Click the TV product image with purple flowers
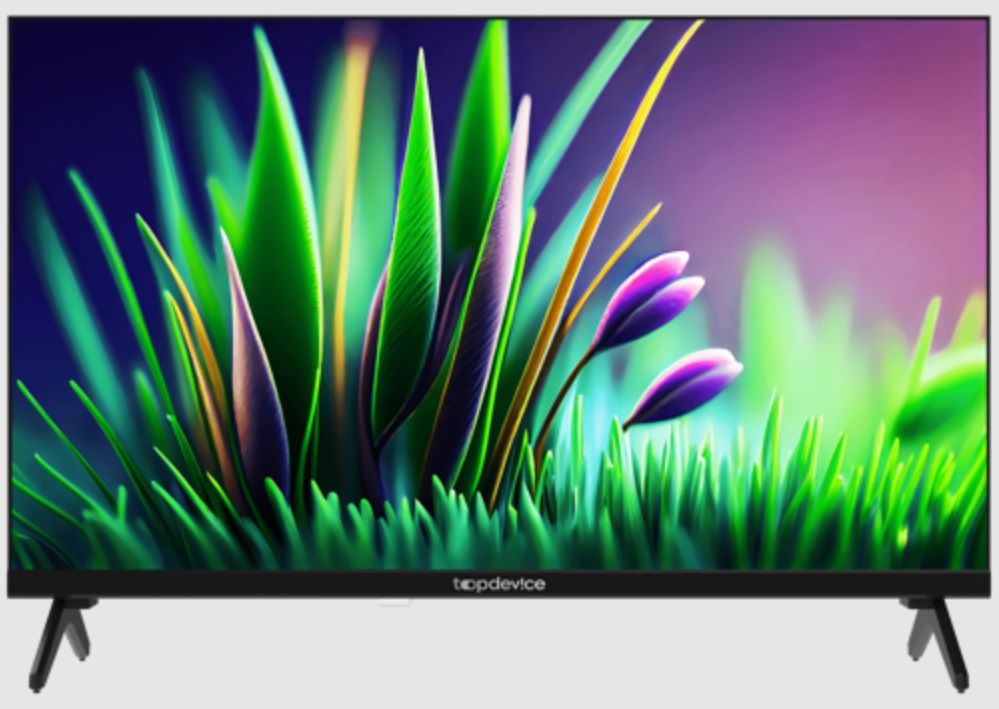Viewport: 999px width, 709px height. [499, 354]
